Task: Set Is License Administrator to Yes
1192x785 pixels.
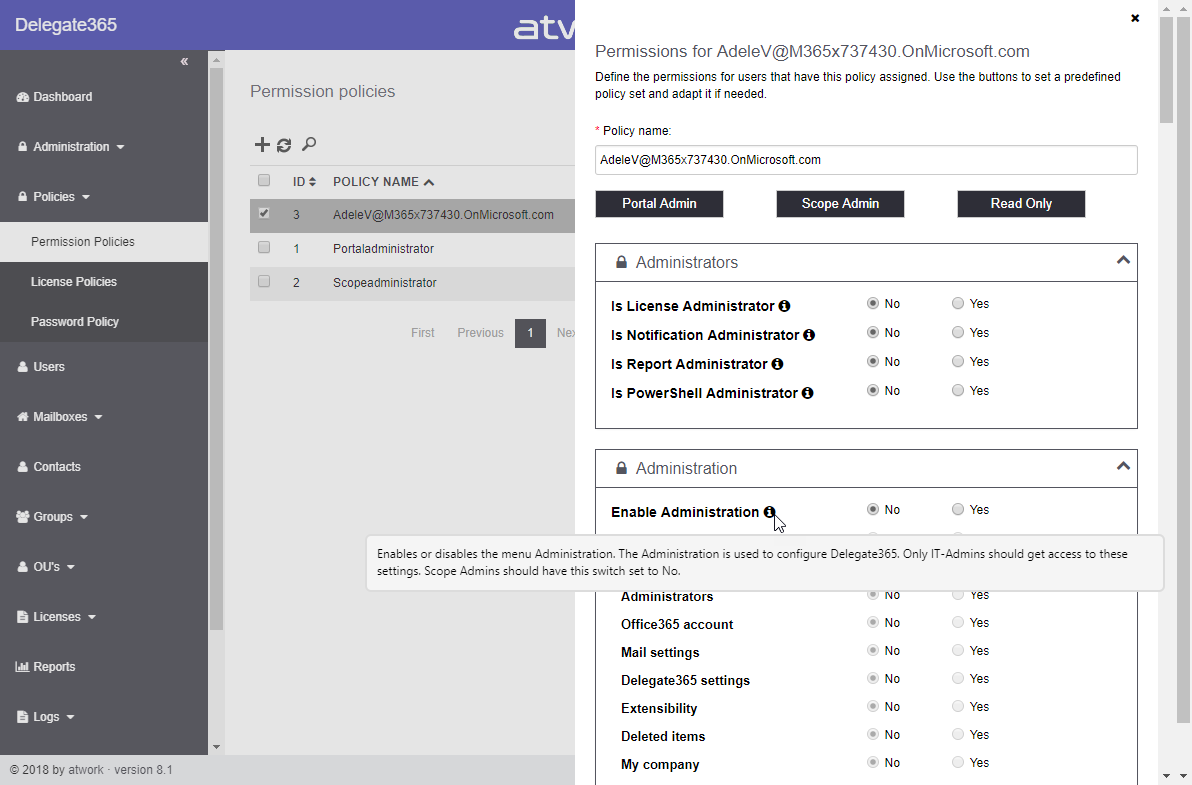Action: coord(958,303)
